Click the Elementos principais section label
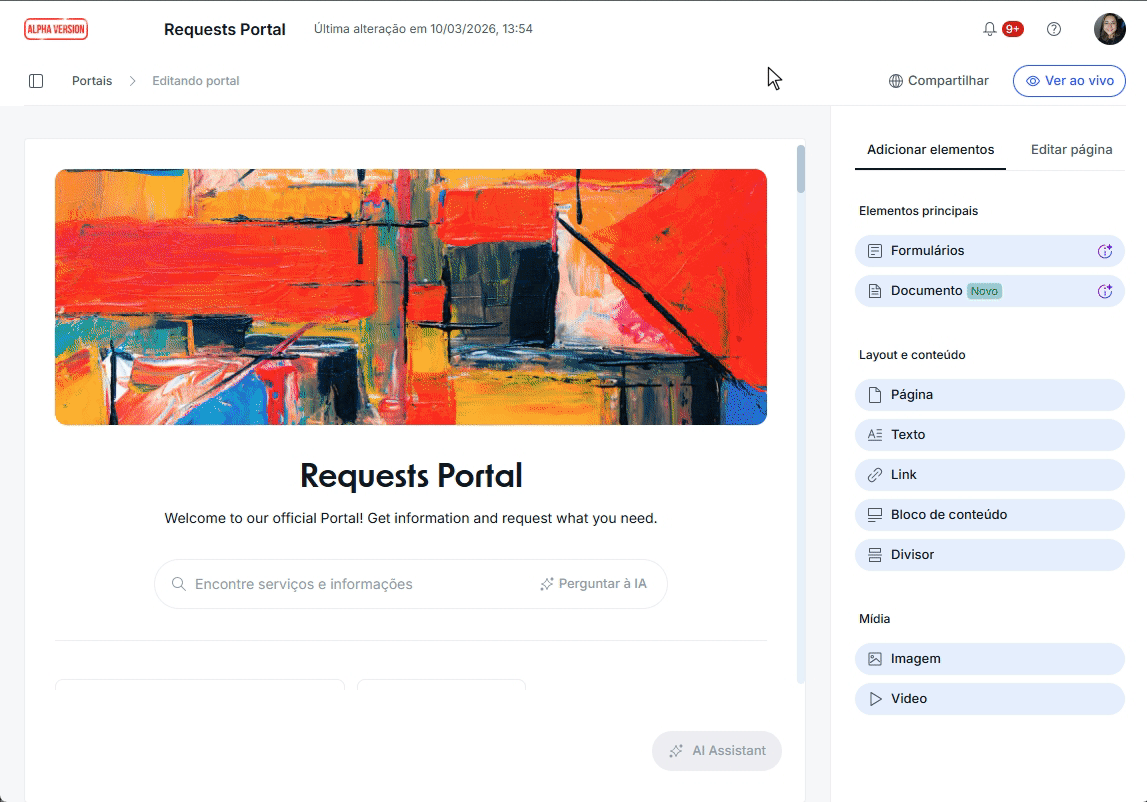This screenshot has width=1147, height=802. click(x=918, y=211)
